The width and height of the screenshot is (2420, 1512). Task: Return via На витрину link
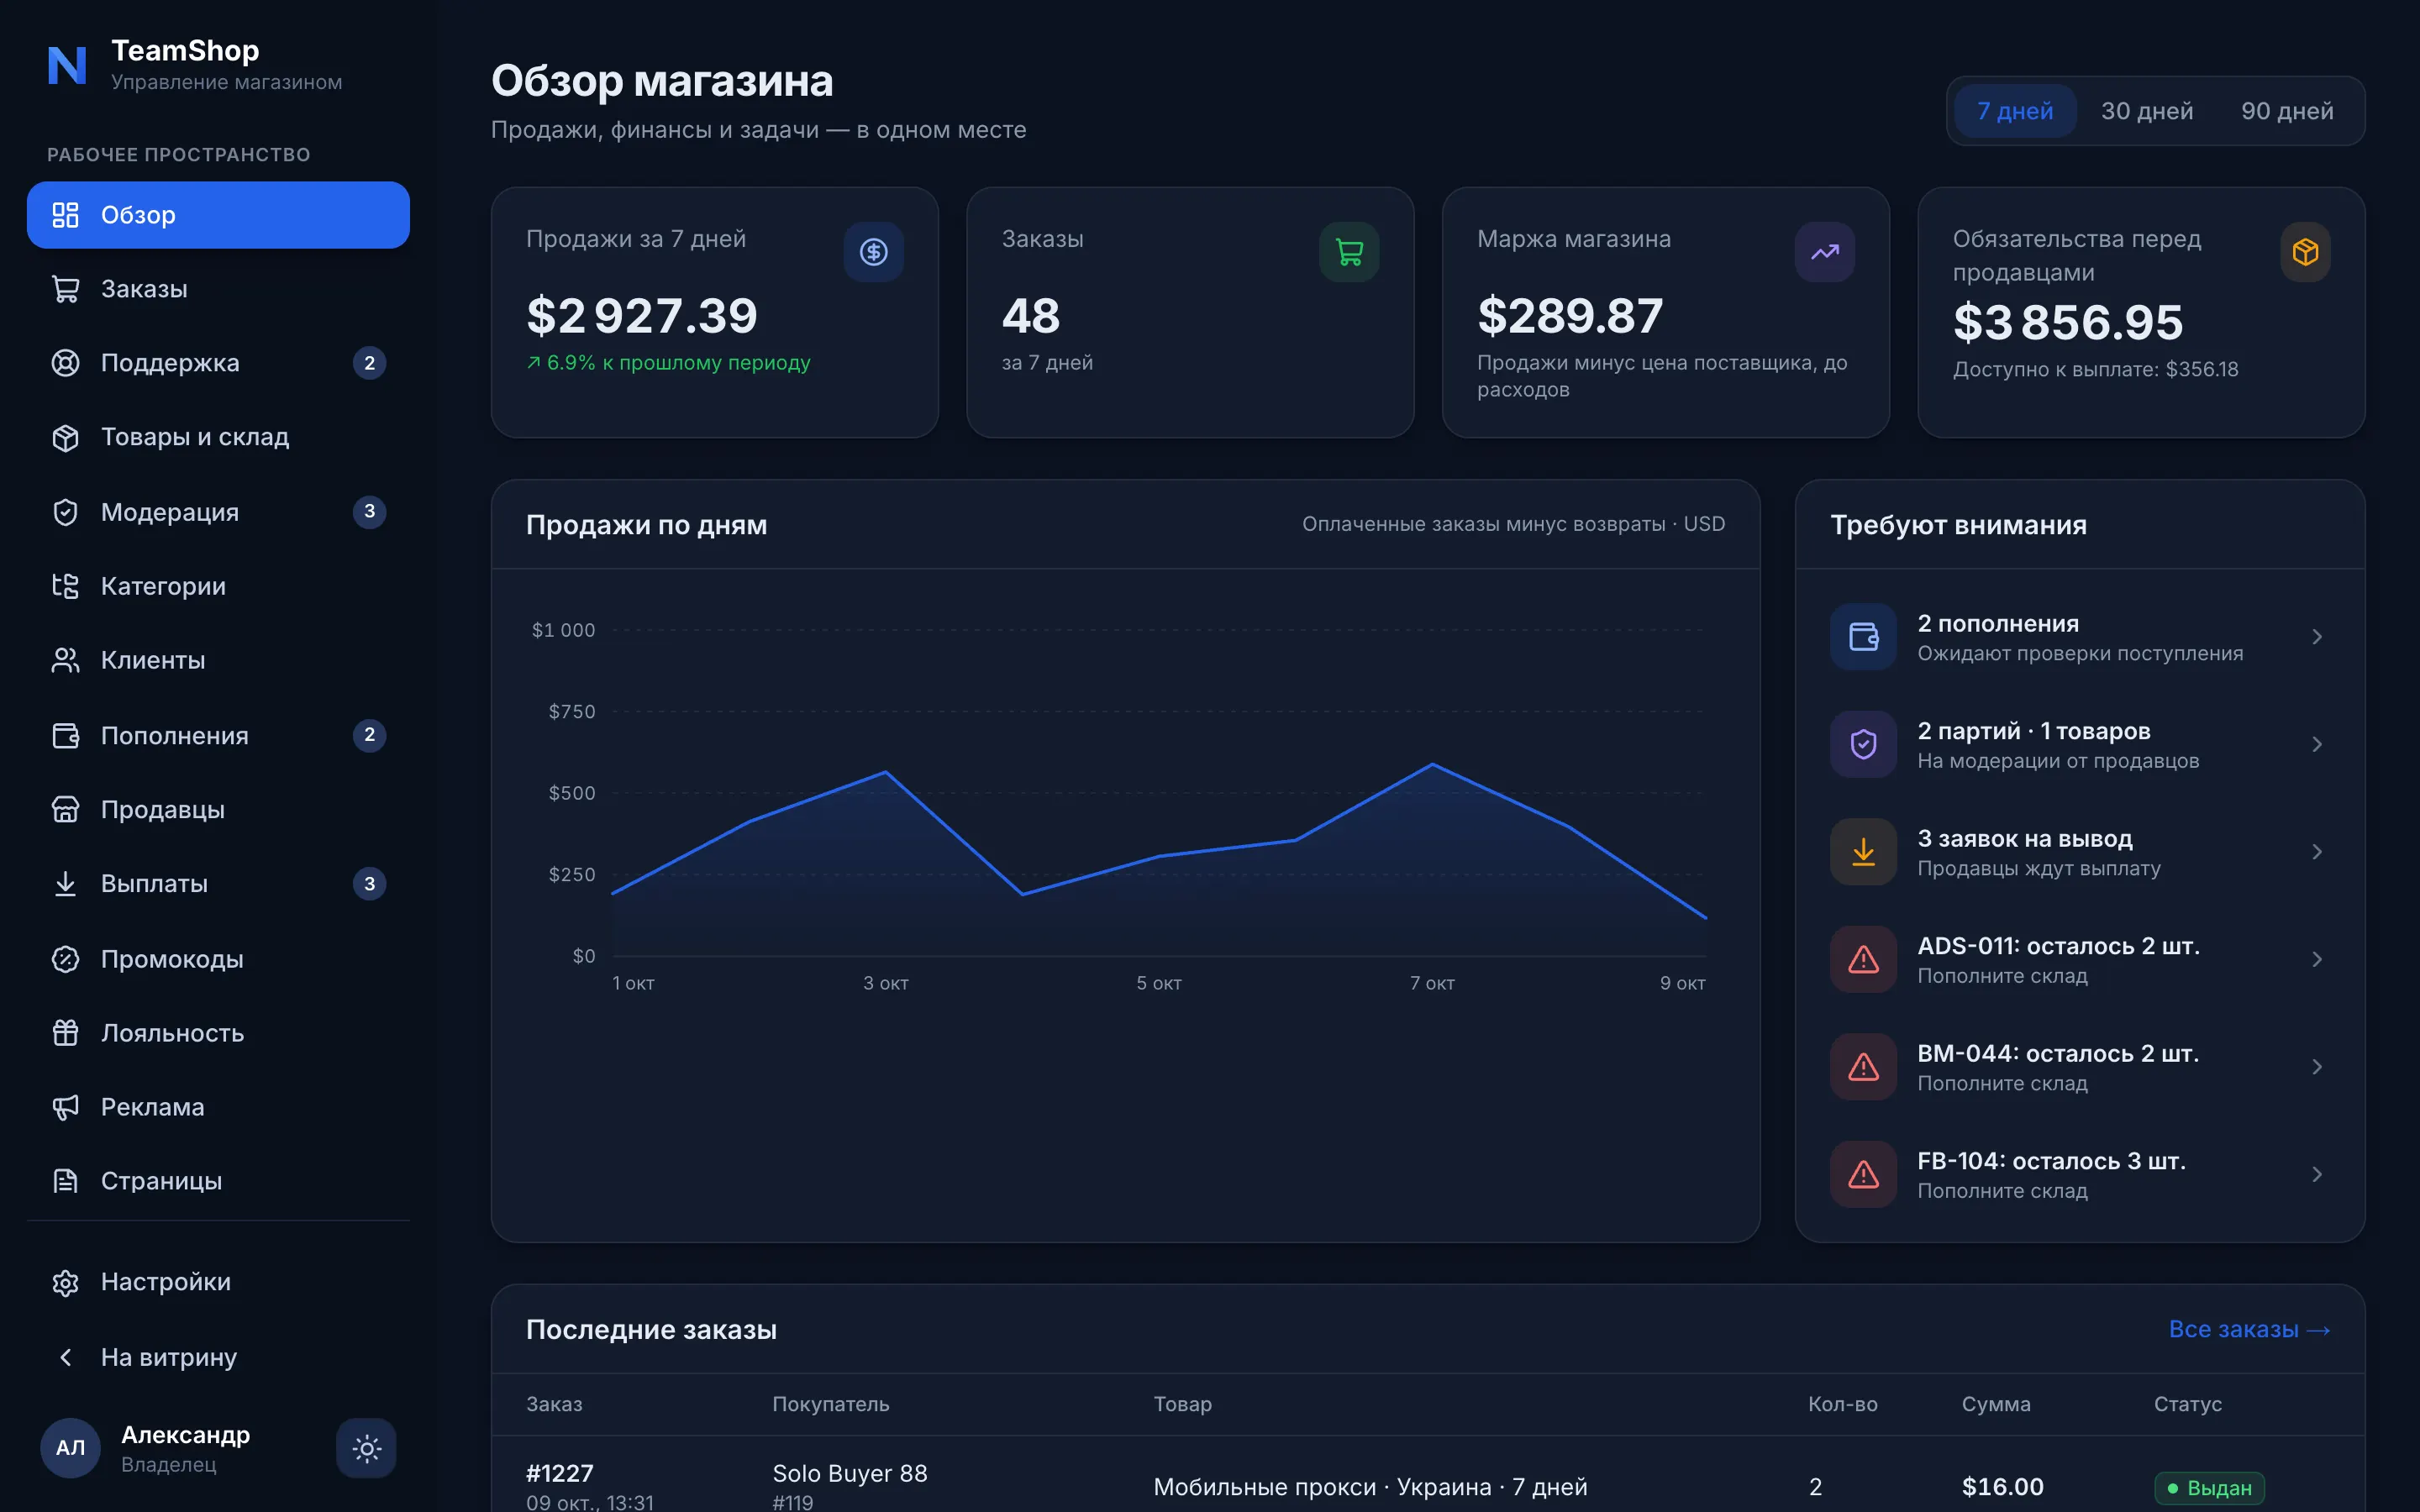218,1357
